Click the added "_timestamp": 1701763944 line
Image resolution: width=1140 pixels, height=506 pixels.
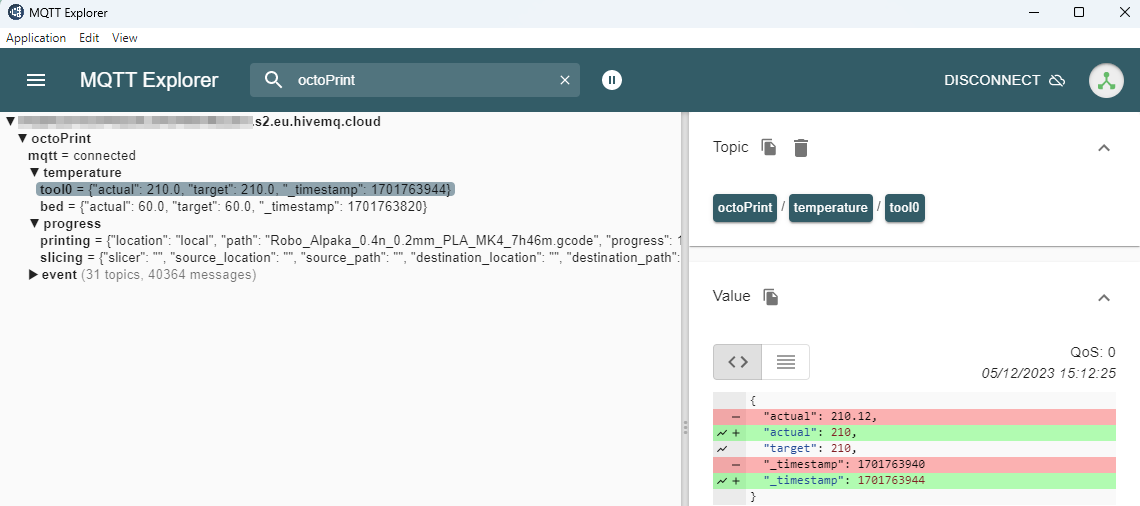click(x=914, y=481)
